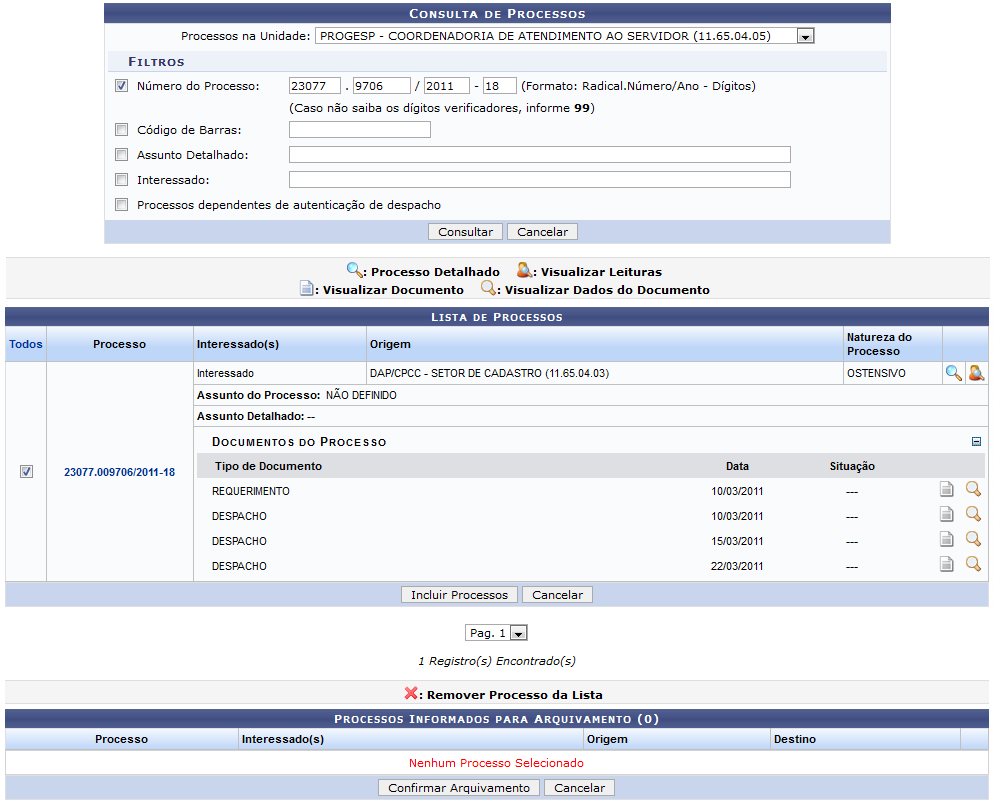Toggle checkbox for process 23077.009706/2011-18

tap(26, 472)
